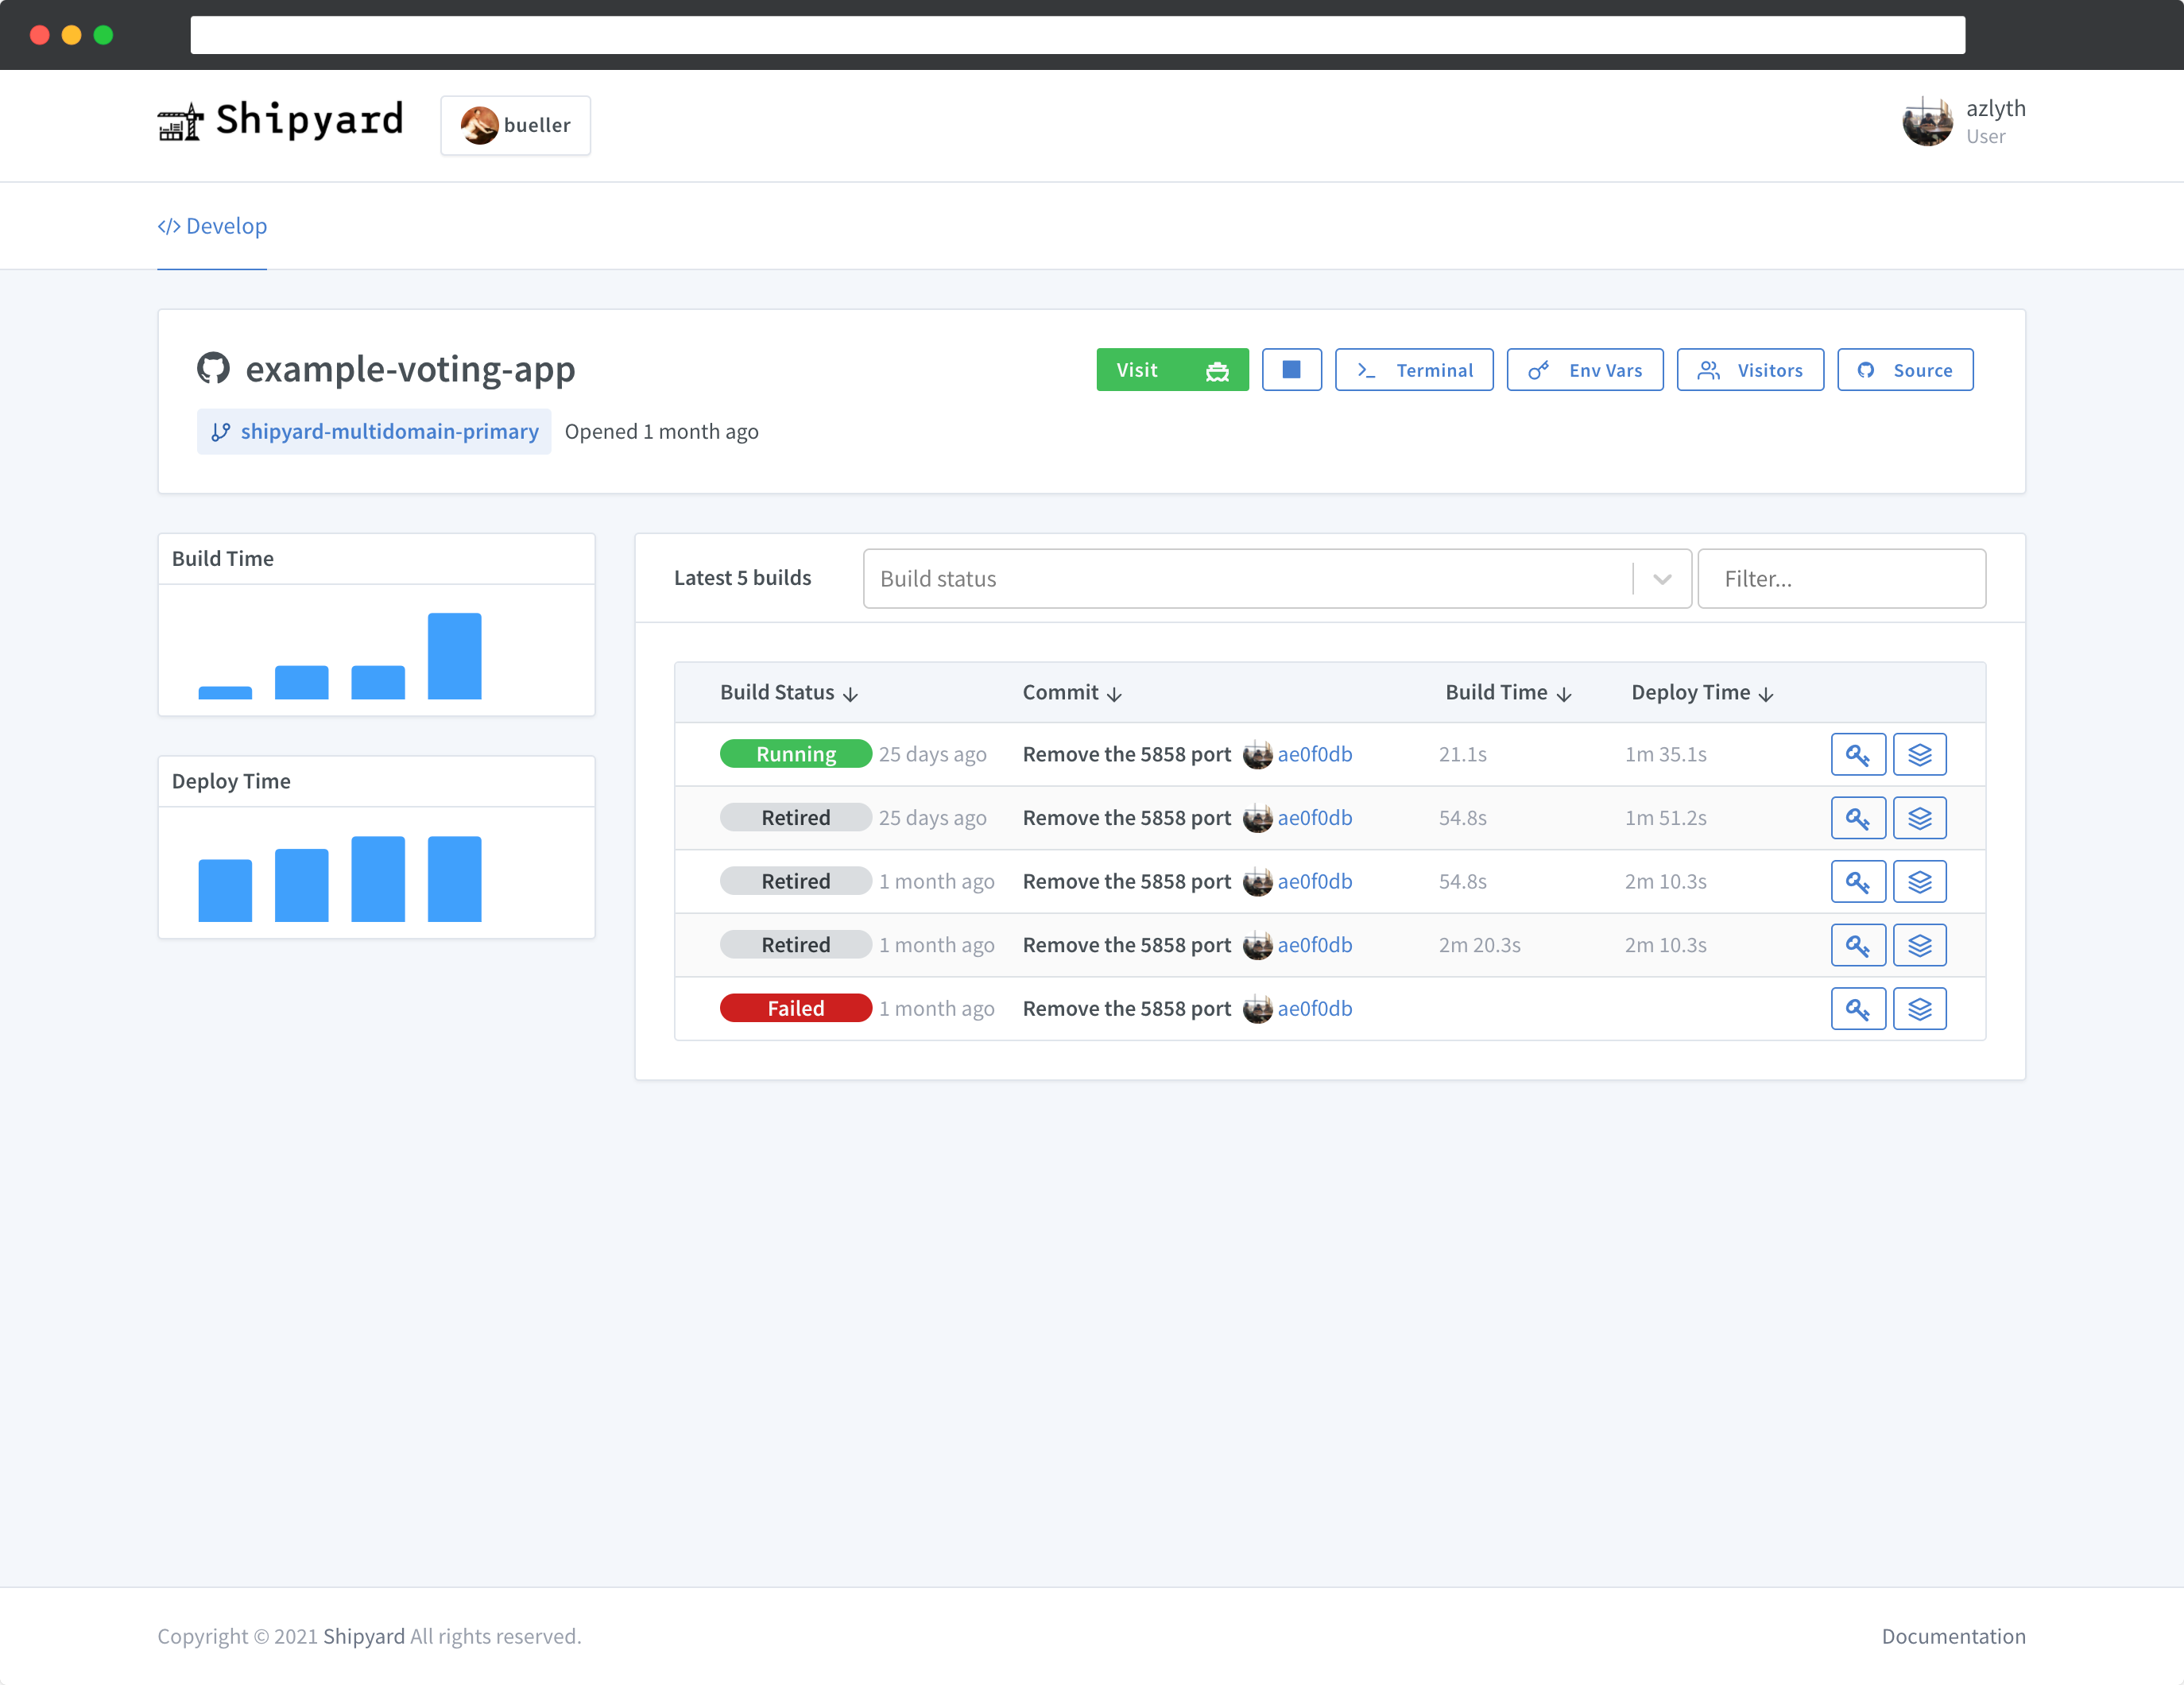Sort by Build Time column
This screenshot has width=2184, height=1685.
[1508, 692]
